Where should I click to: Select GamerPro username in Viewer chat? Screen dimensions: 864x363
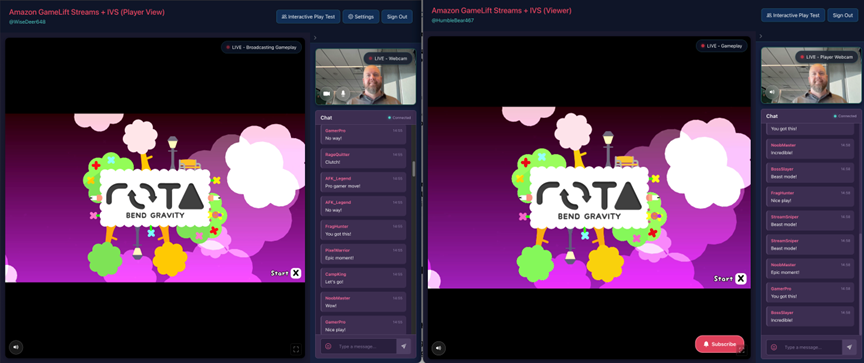coord(781,289)
